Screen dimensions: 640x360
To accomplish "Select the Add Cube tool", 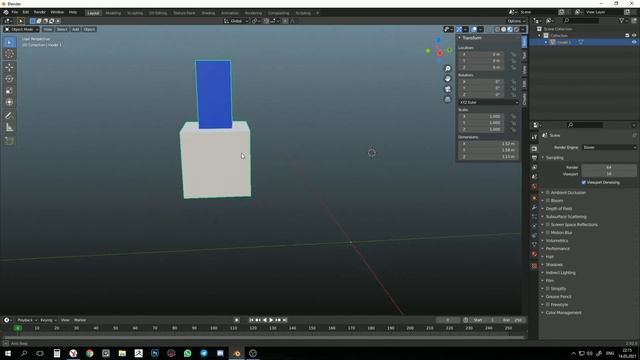I will (x=9, y=141).
